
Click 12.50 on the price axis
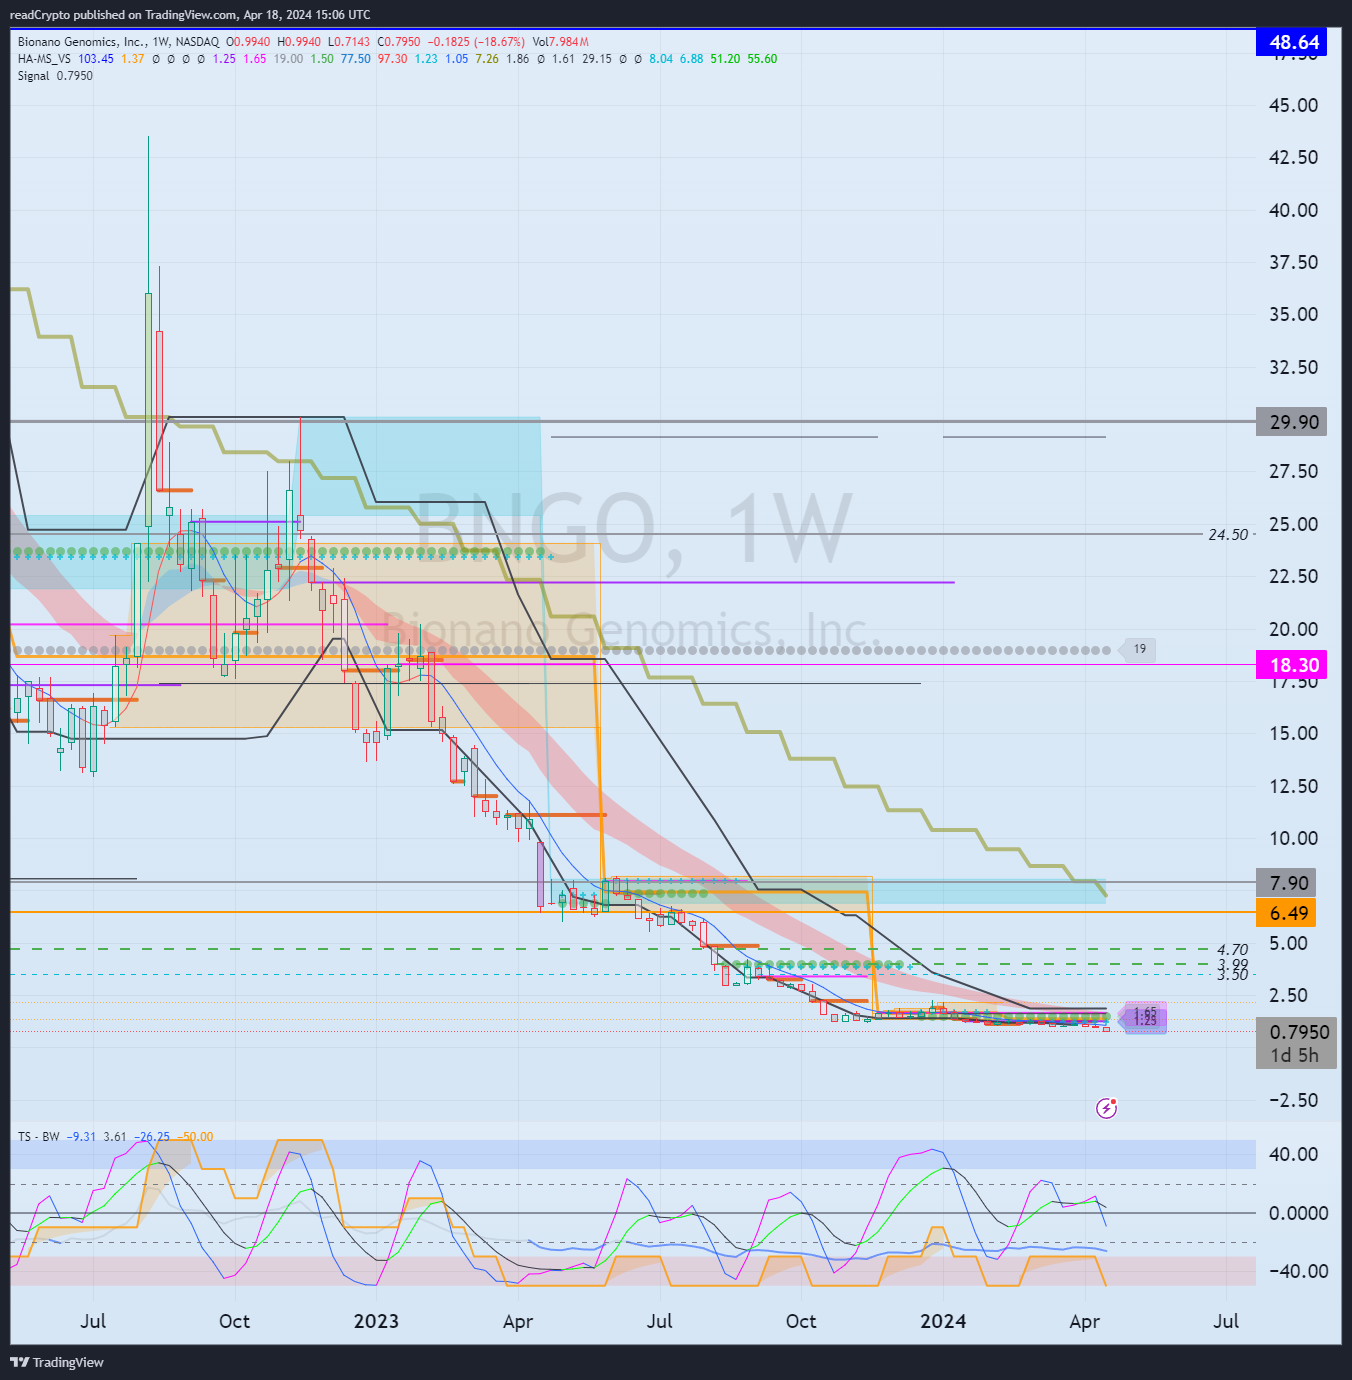(x=1294, y=787)
